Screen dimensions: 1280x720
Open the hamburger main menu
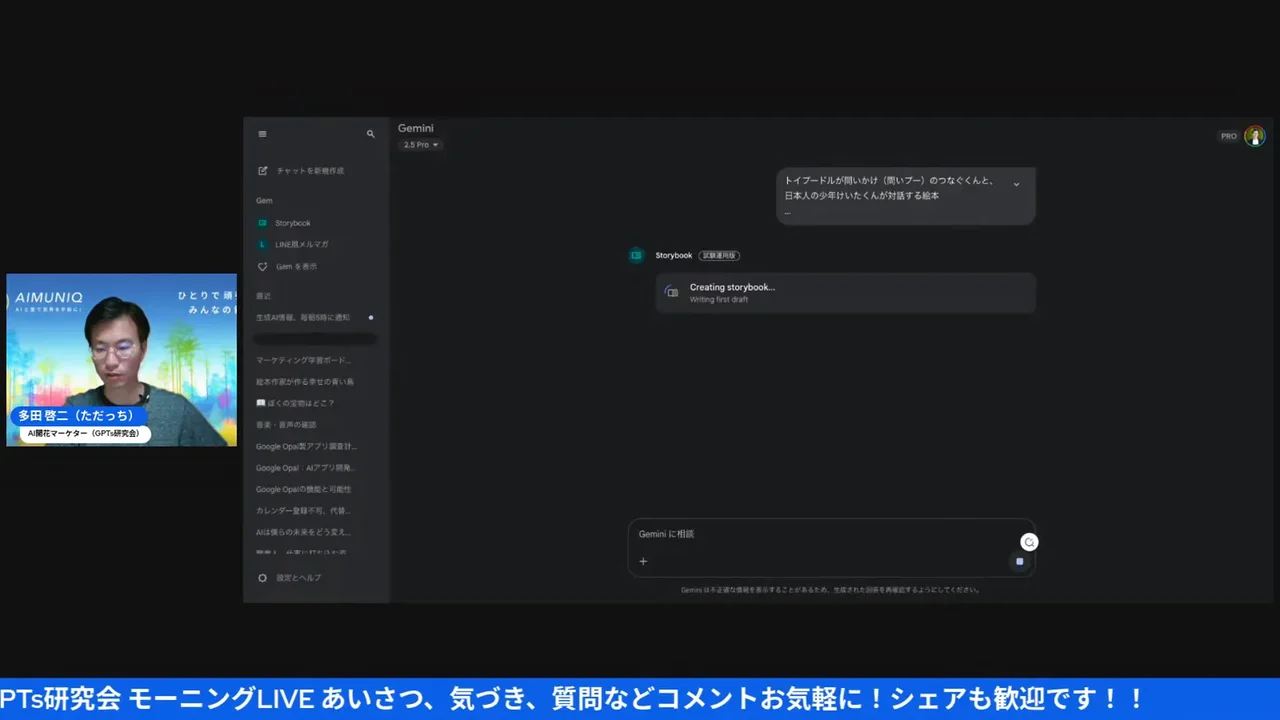tap(262, 134)
